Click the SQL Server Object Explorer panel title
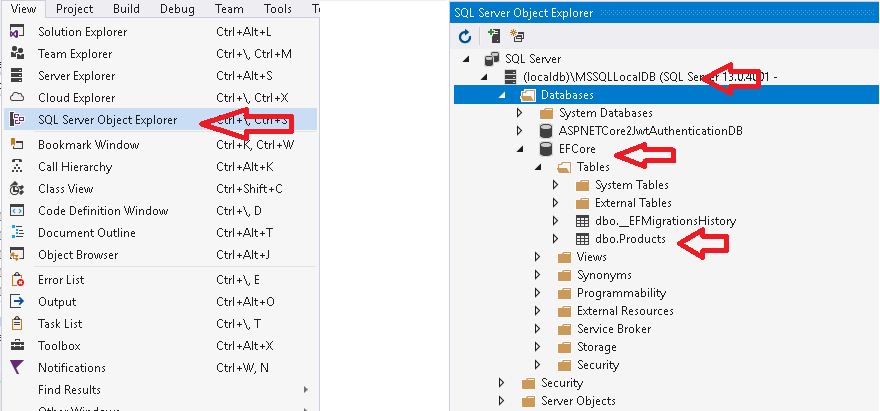 coord(523,12)
